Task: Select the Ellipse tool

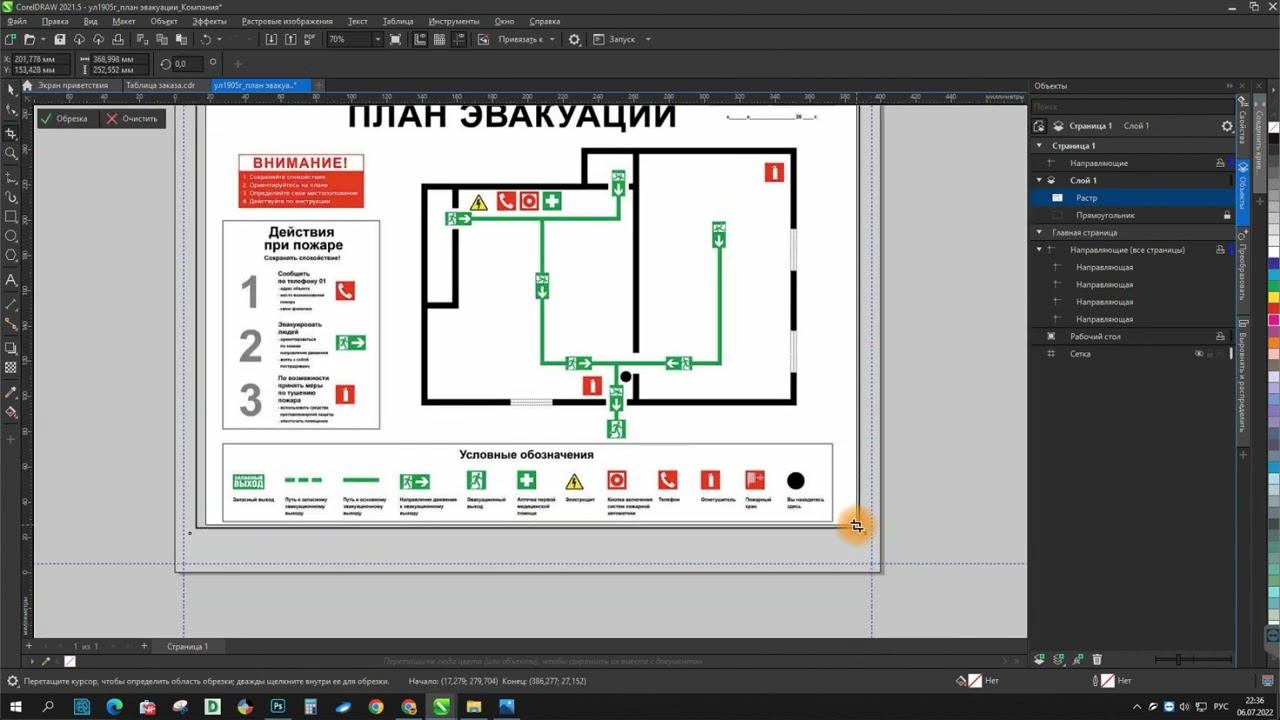Action: click(x=11, y=237)
